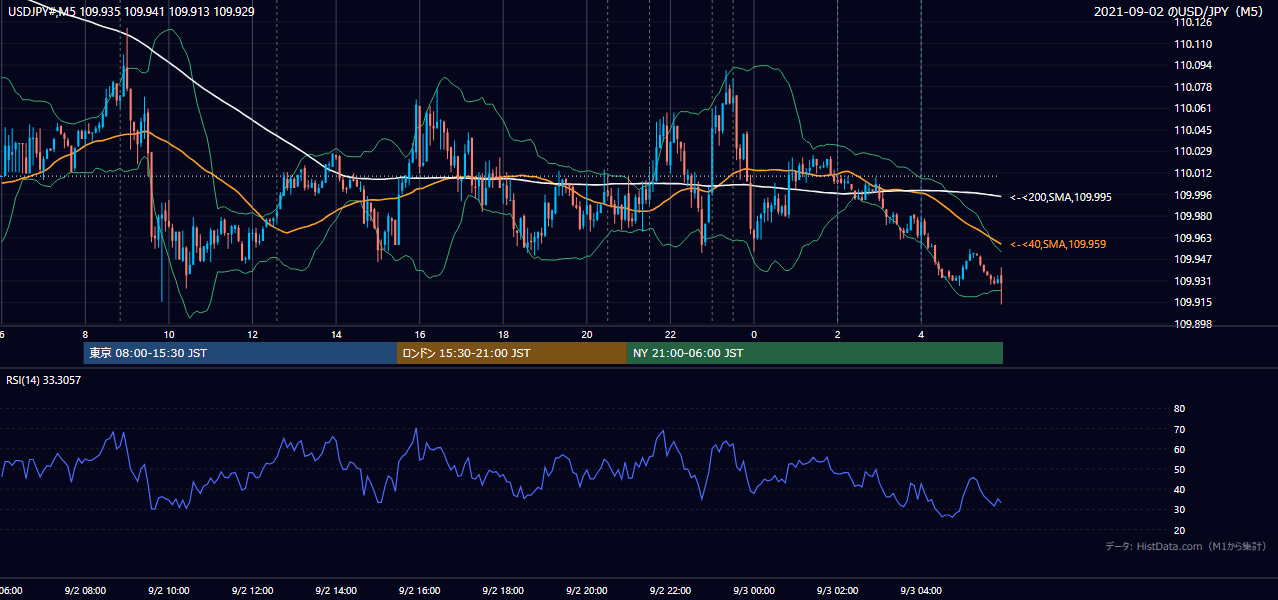Click the 9/2 20:00 bottom time label
Viewport: 1278px width, 600px height.
point(587,591)
